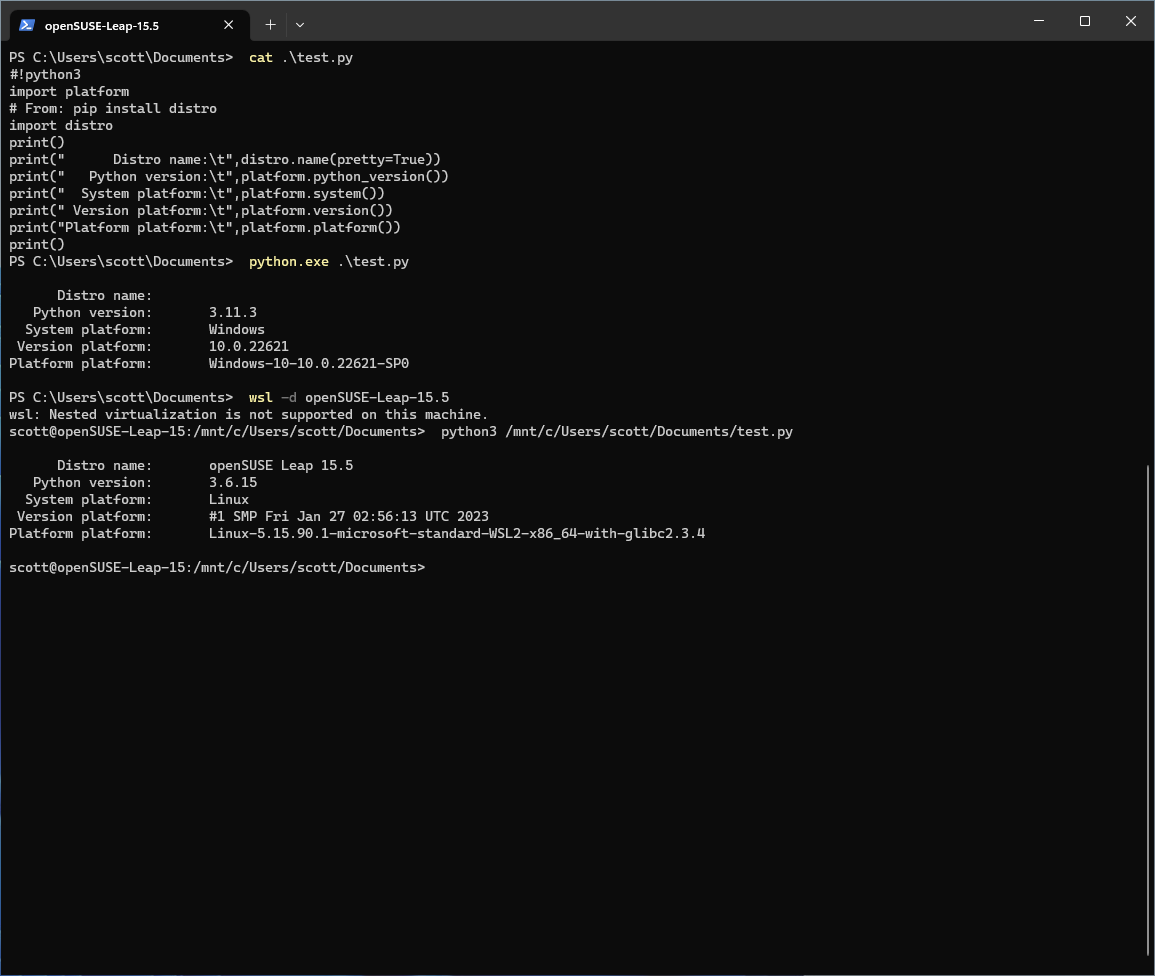This screenshot has height=976, width=1155.
Task: Click the "wsl -d openSUSE-Leap-15.5" command
Action: tap(348, 397)
